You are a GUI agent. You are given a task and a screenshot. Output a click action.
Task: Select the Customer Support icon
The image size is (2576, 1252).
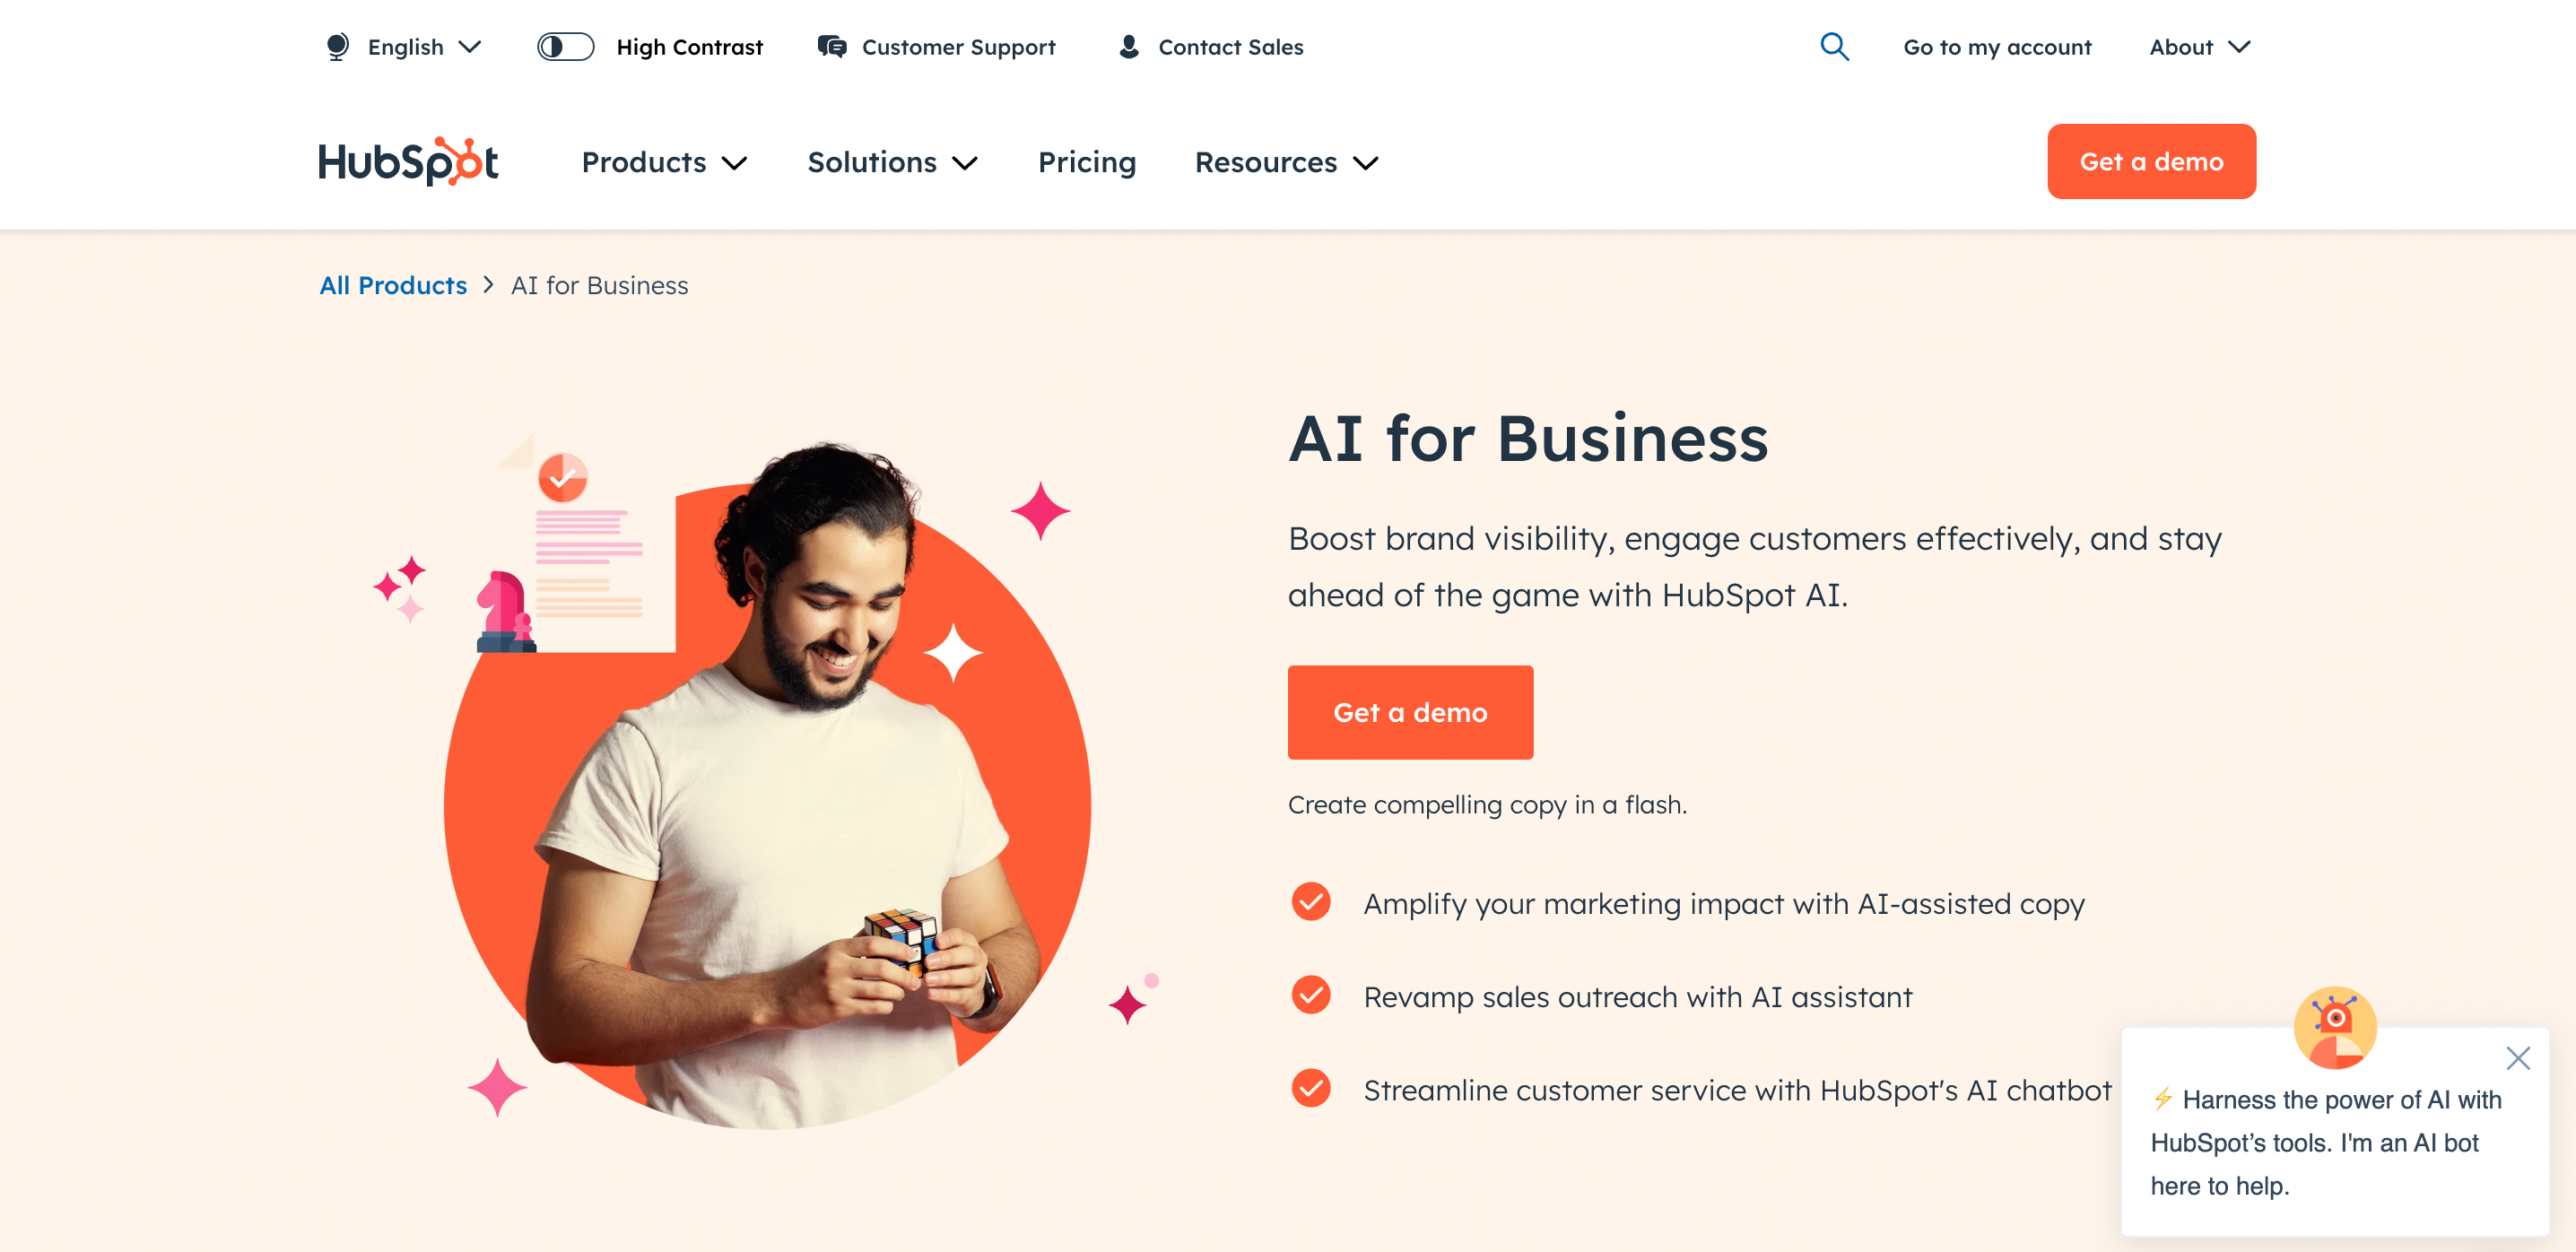[831, 46]
